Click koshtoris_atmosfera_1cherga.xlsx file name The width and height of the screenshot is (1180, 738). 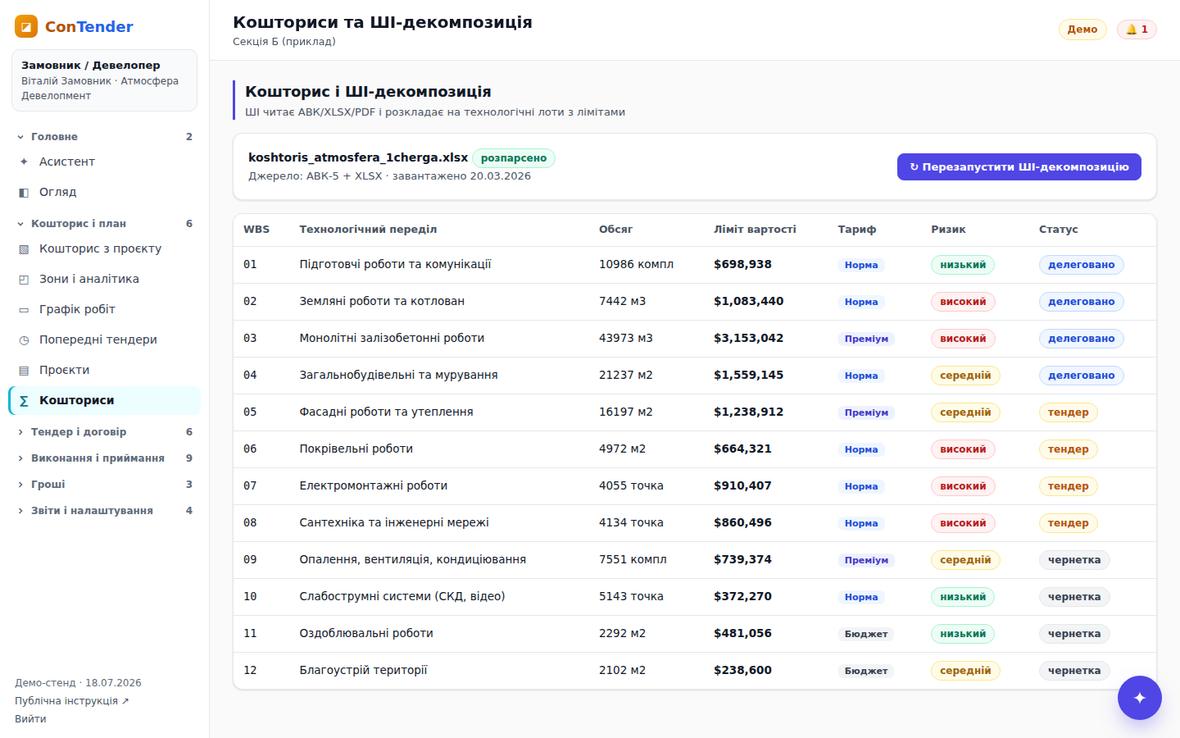[x=358, y=158]
